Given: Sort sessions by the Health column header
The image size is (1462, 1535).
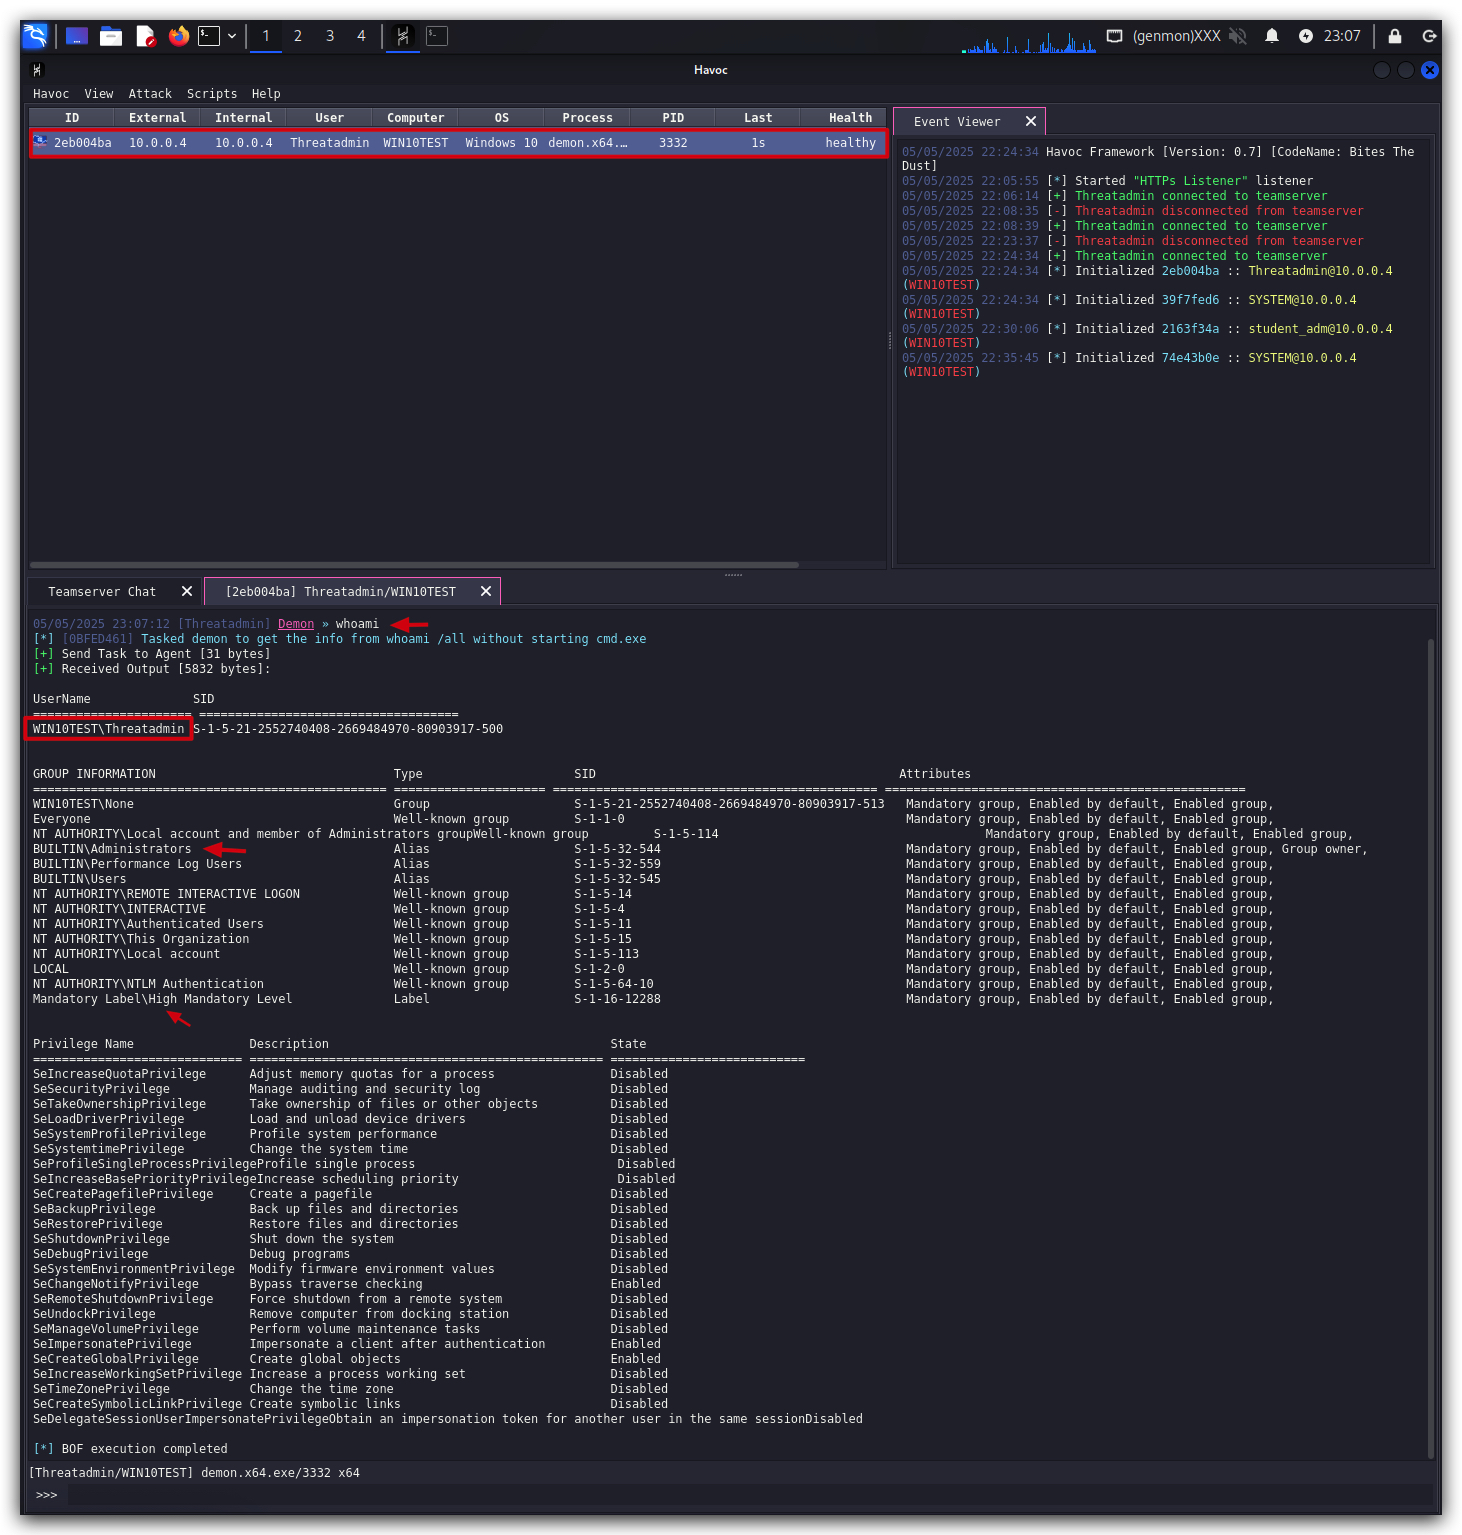Looking at the screenshot, I should pyautogui.click(x=850, y=118).
